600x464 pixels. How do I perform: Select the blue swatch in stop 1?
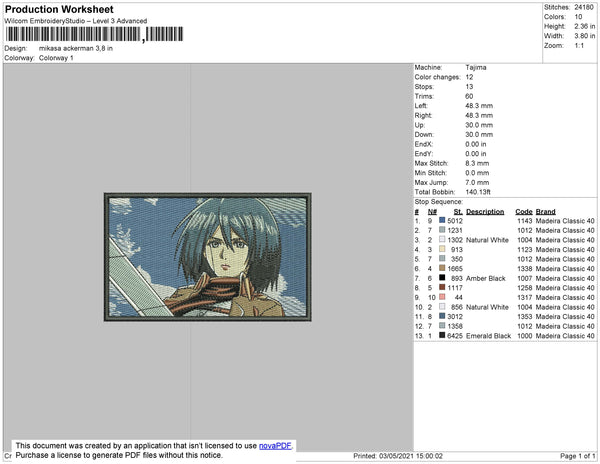[x=442, y=220]
